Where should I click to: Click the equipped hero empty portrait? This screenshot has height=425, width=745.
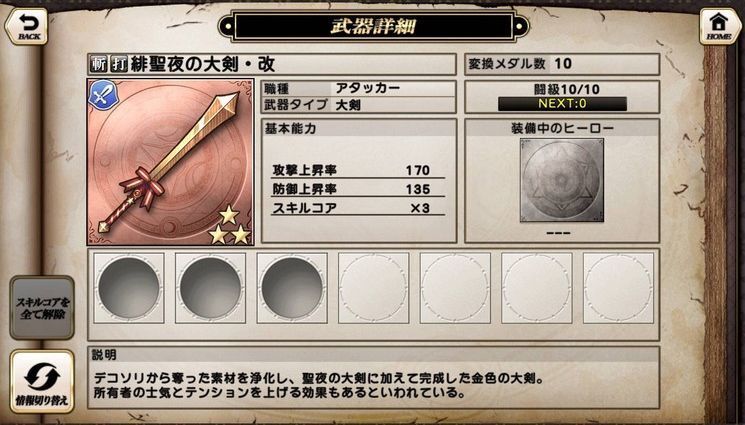coord(562,180)
